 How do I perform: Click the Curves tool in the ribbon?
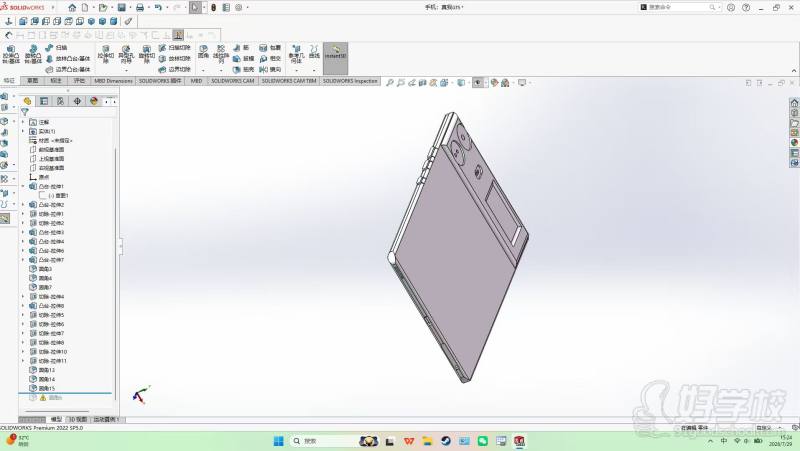(x=314, y=51)
